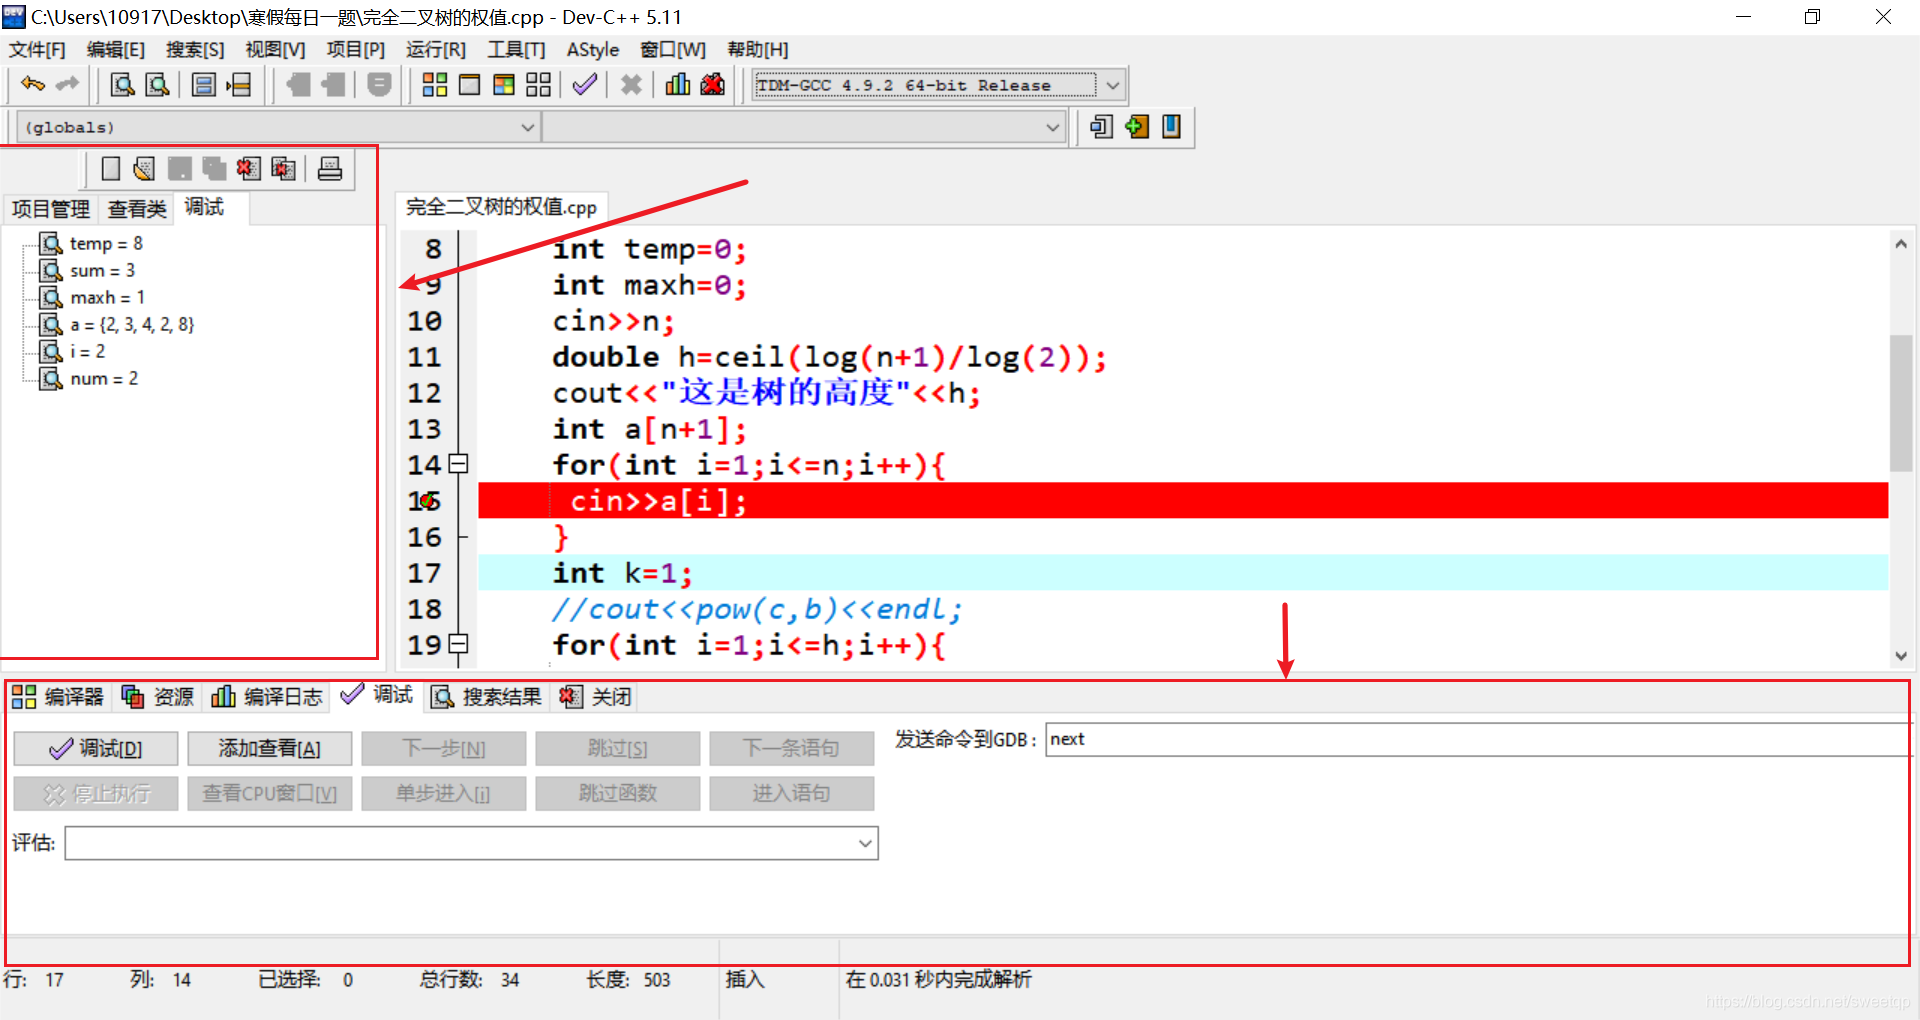This screenshot has width=1920, height=1020.
Task: Click the Close all files icon
Action: pyautogui.click(x=284, y=169)
